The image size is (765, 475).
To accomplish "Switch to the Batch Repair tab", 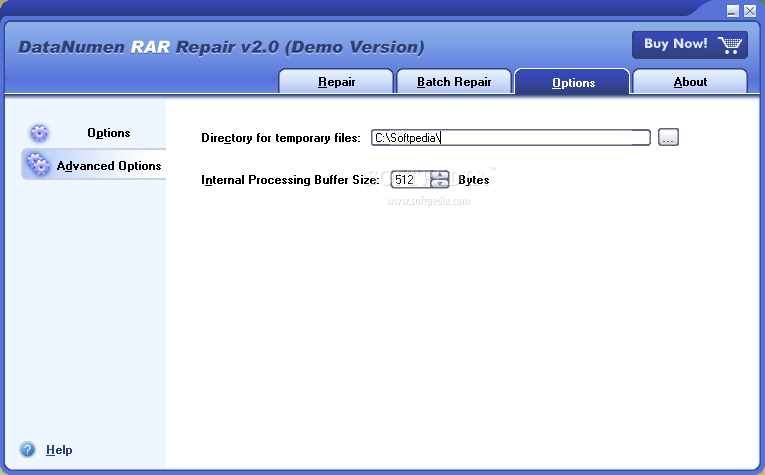I will click(x=454, y=81).
